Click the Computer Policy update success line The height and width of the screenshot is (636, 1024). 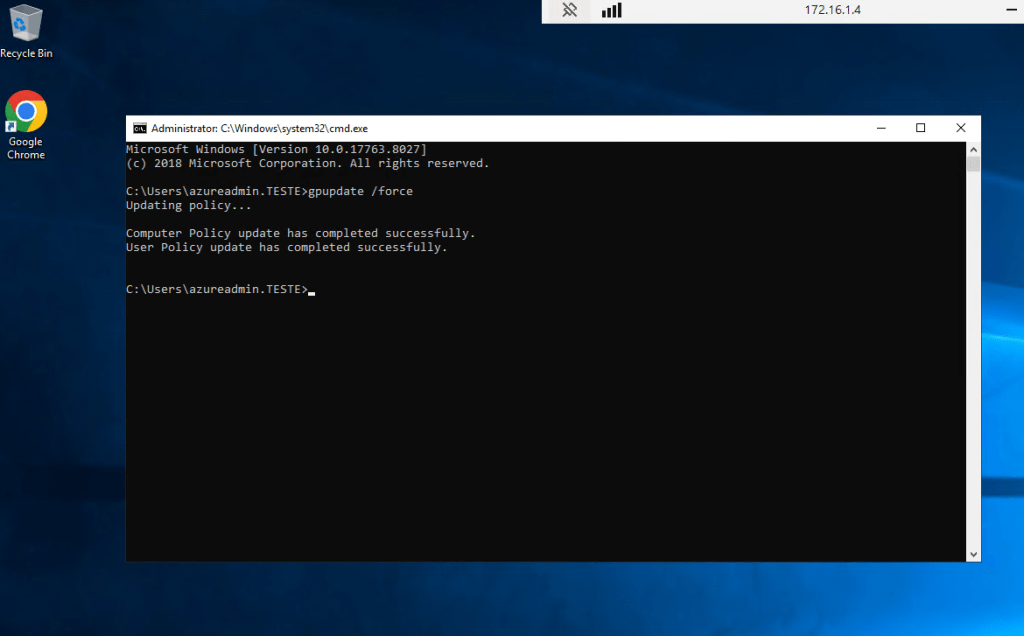pos(300,233)
